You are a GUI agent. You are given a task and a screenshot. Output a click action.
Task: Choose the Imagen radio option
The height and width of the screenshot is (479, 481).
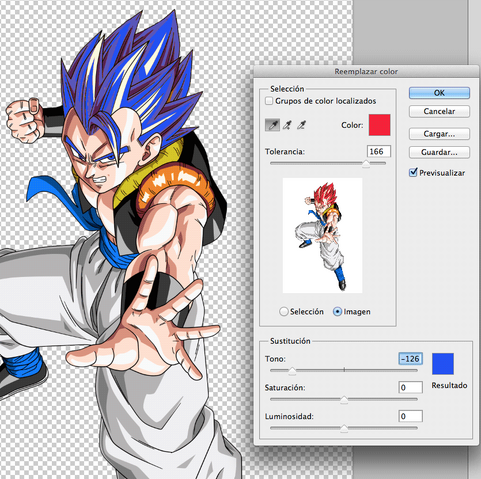337,312
